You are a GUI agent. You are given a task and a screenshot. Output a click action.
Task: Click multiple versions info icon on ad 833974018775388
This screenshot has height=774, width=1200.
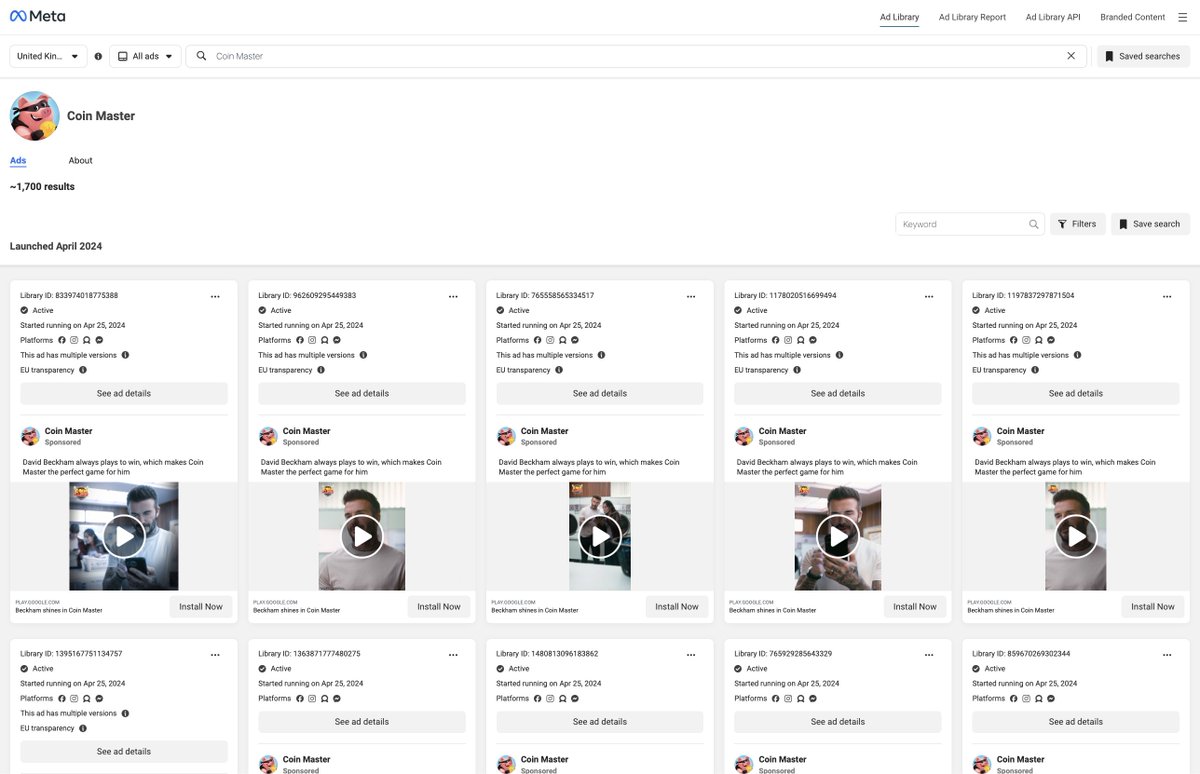click(x=125, y=355)
